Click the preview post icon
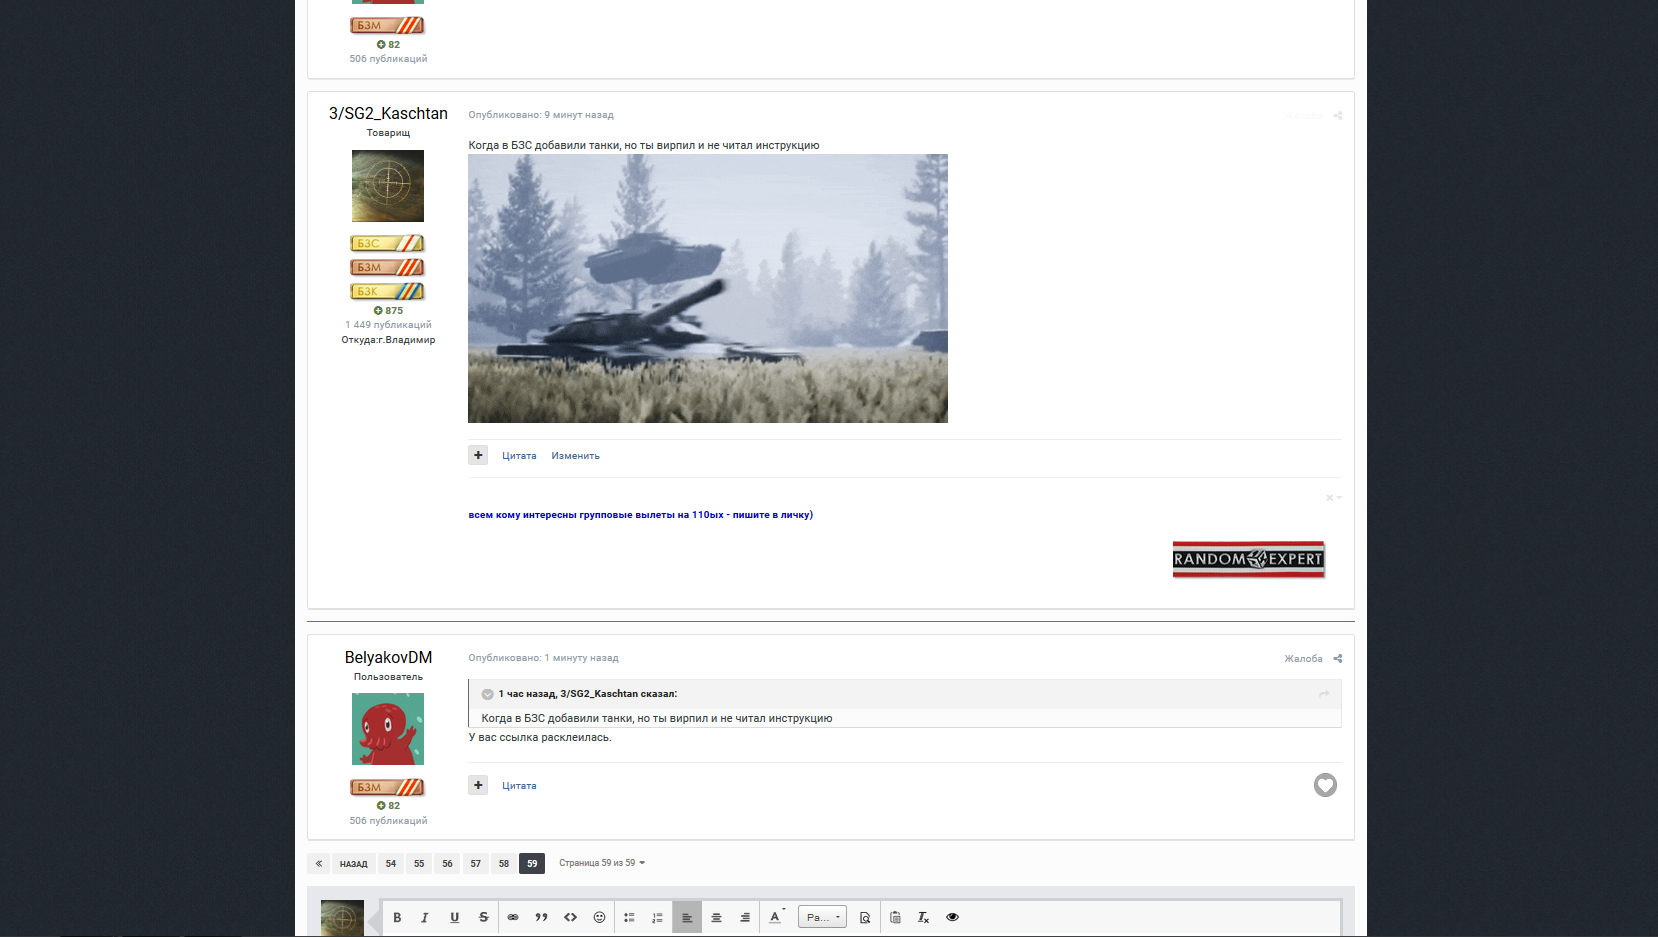This screenshot has height=937, width=1658. pos(865,917)
